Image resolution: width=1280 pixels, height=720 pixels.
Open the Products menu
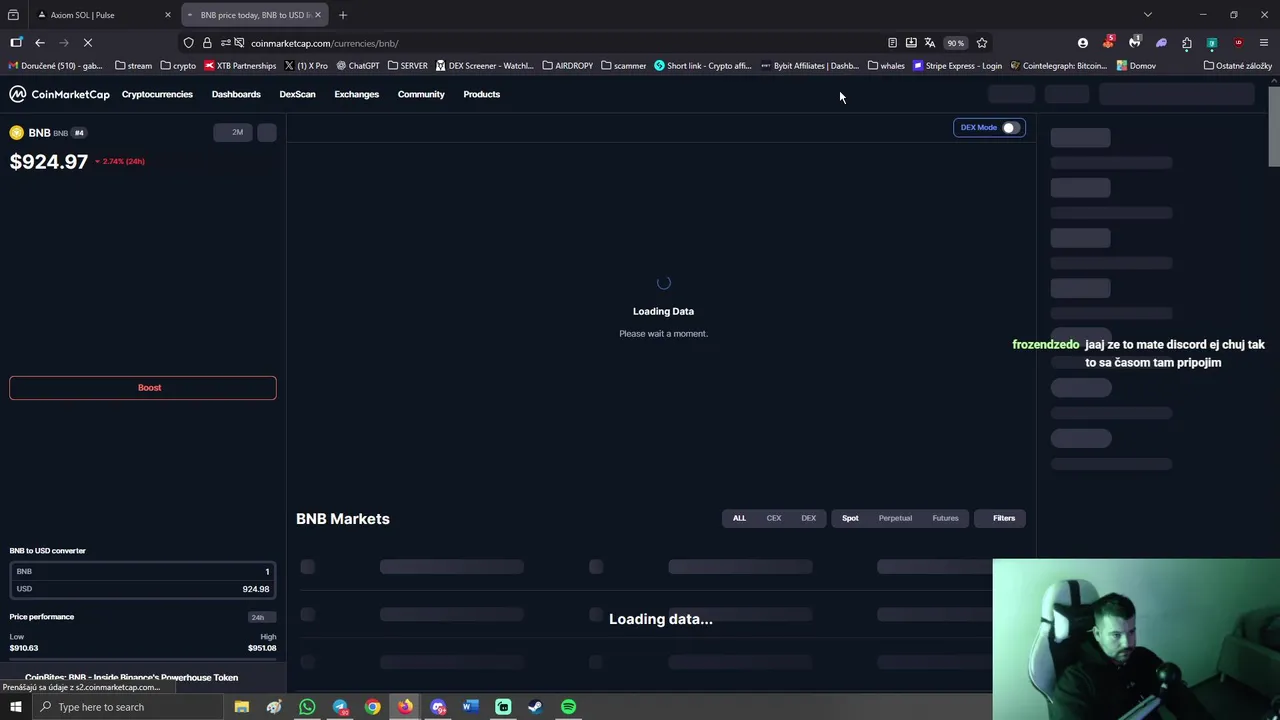[x=481, y=94]
